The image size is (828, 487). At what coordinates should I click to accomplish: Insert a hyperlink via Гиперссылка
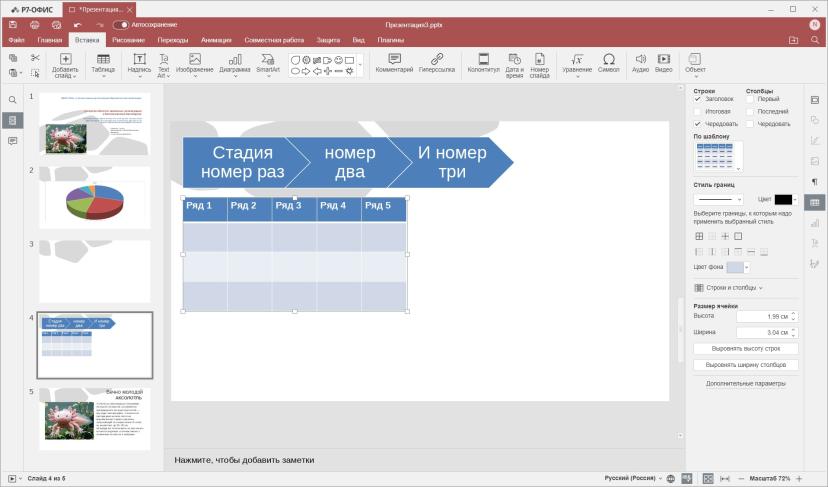coord(437,62)
